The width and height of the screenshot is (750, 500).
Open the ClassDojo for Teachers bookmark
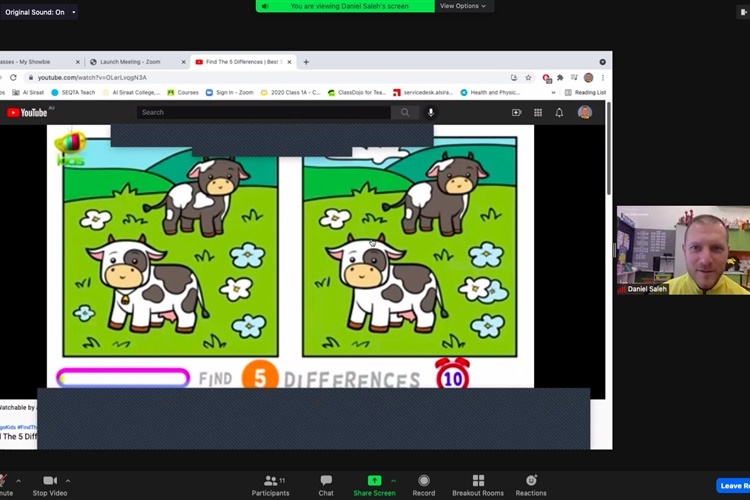(x=356, y=92)
